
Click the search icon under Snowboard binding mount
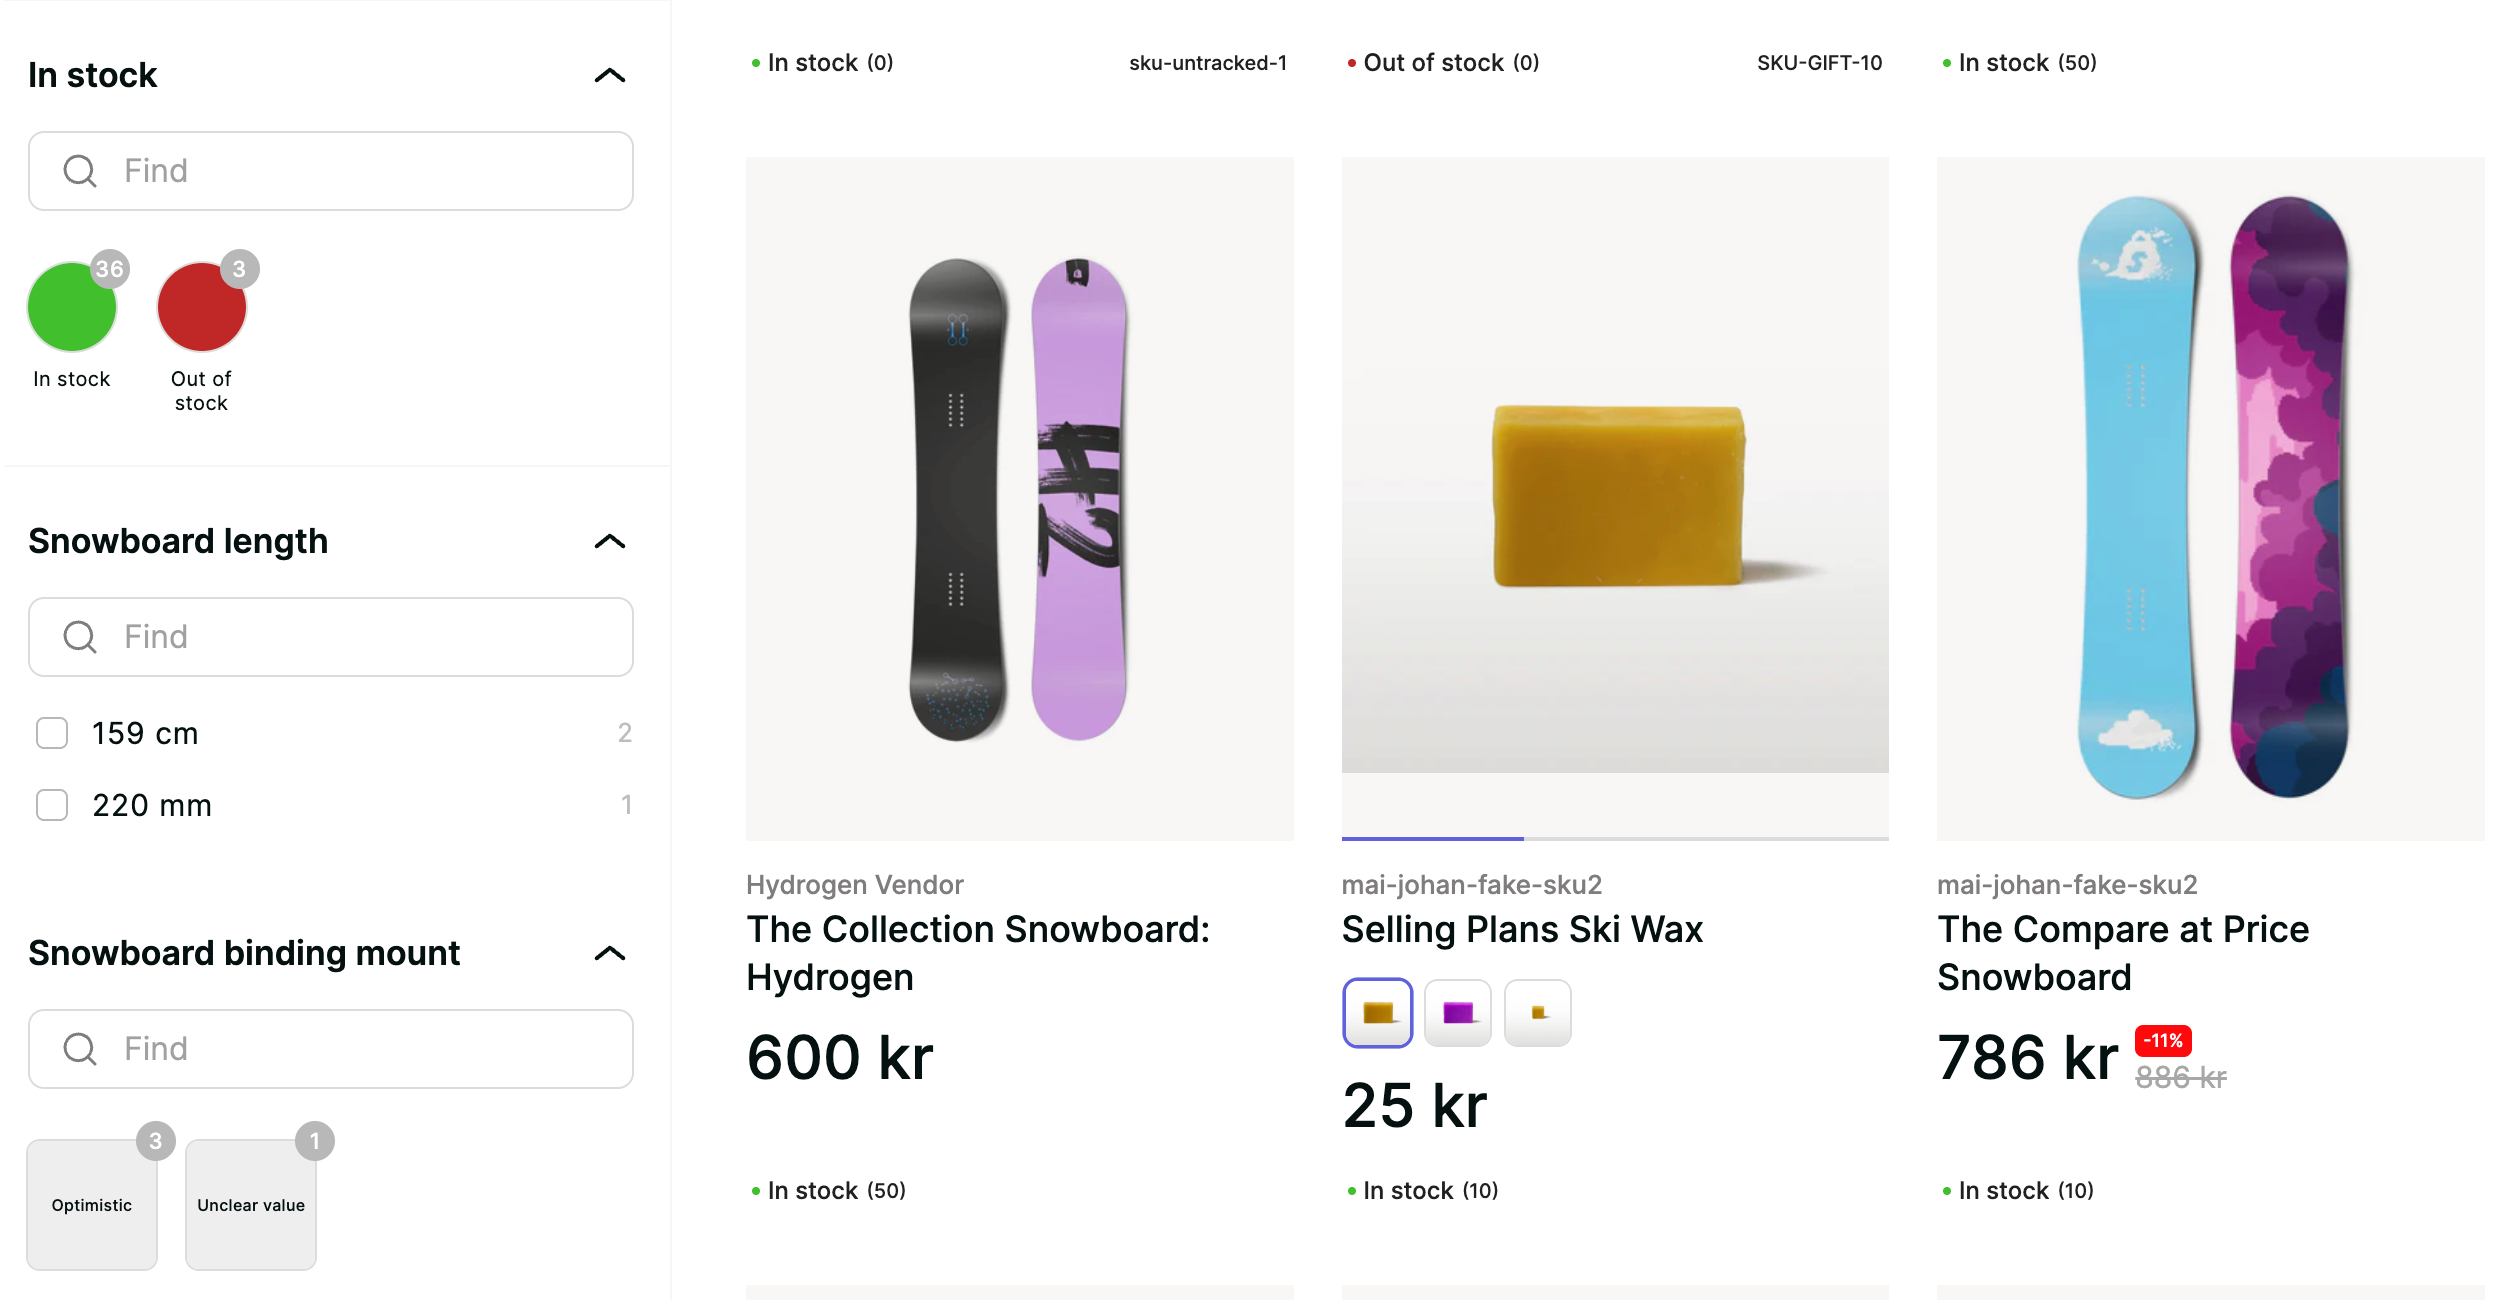coord(80,1049)
